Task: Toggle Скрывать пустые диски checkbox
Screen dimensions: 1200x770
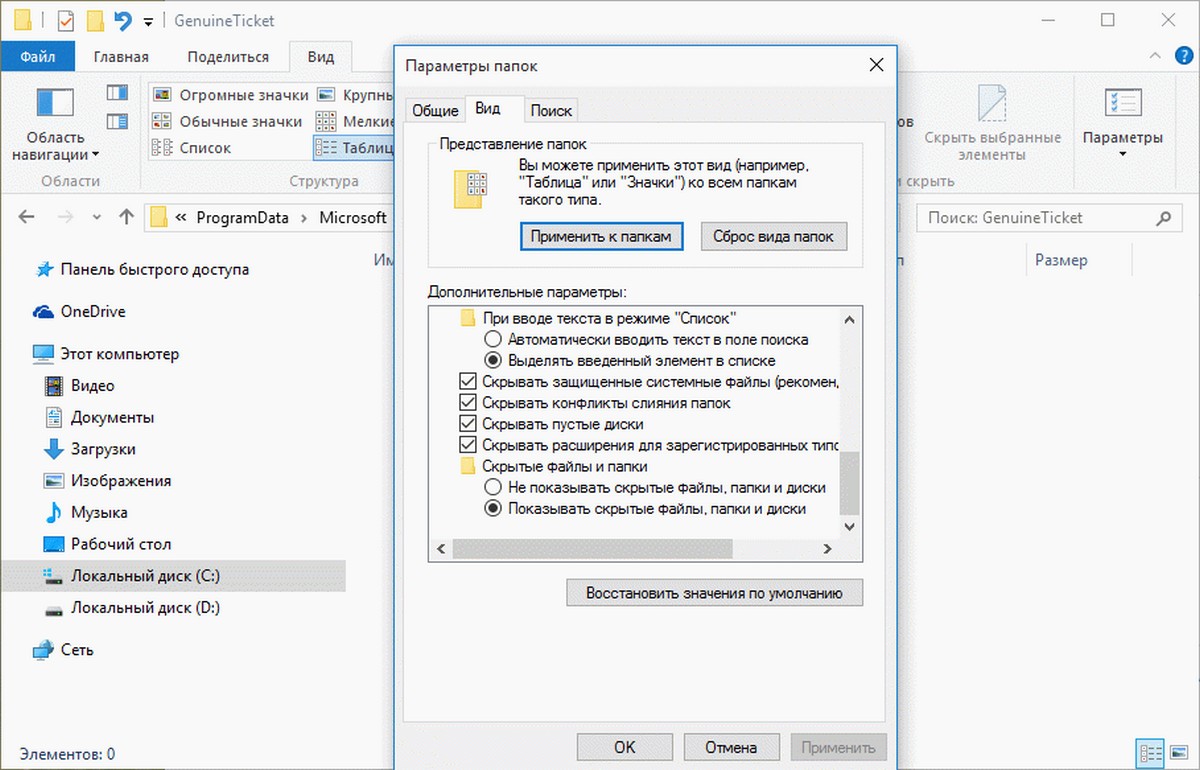Action: pyautogui.click(x=467, y=424)
